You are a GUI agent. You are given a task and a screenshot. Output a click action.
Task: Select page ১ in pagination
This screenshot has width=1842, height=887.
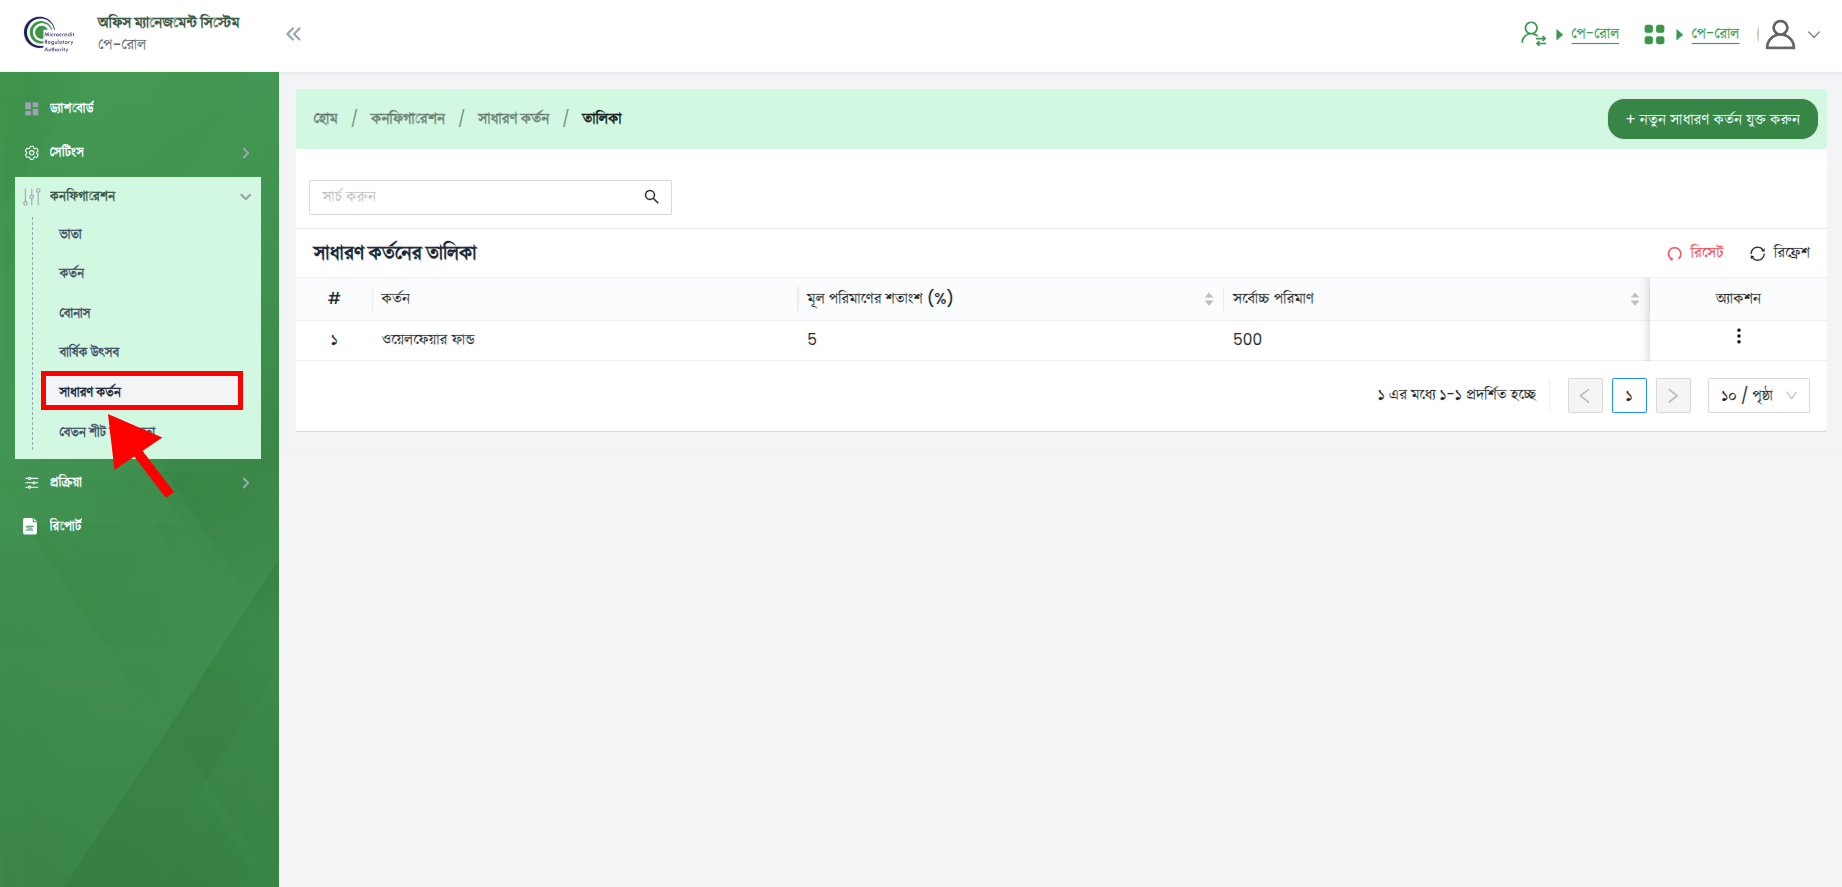point(1629,396)
